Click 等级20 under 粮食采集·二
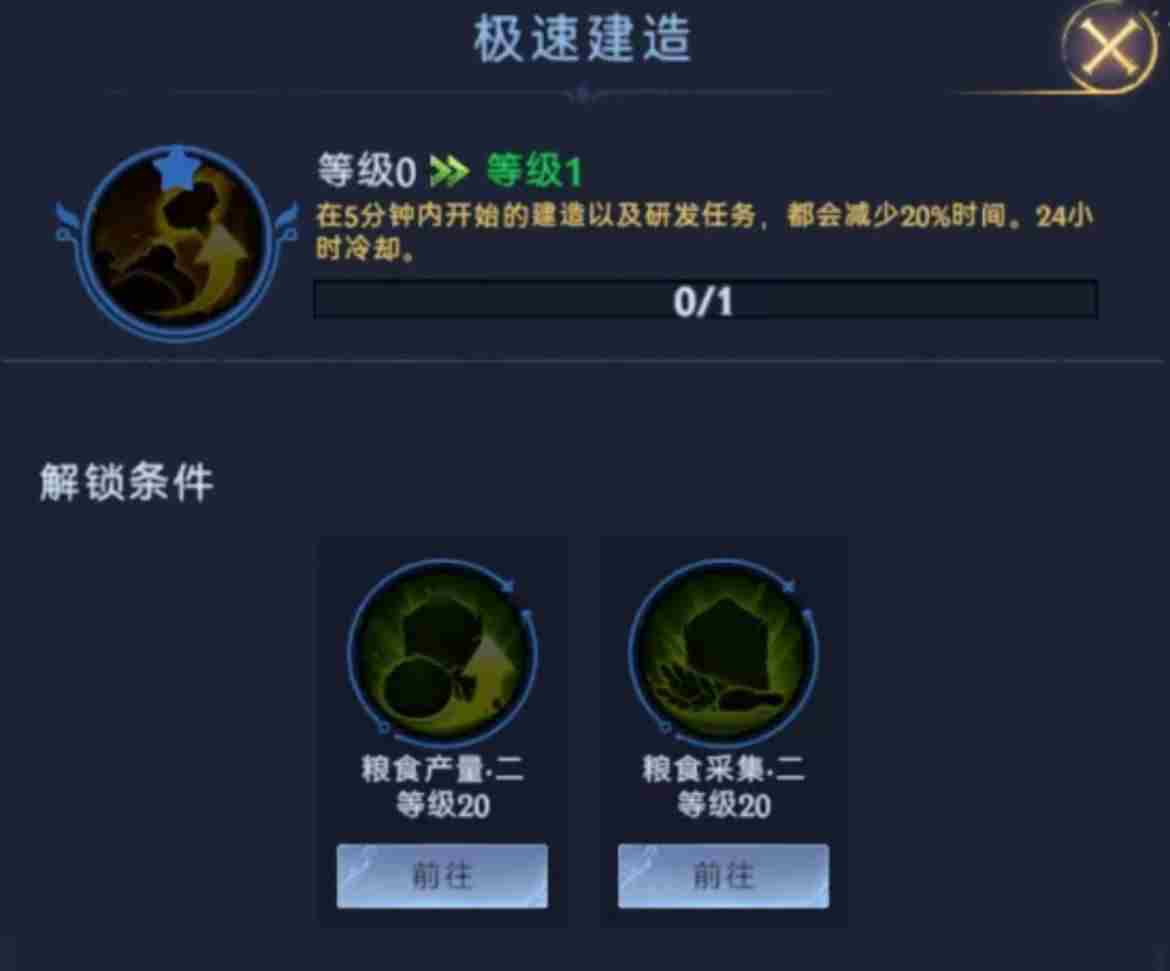The width and height of the screenshot is (1170, 971). tap(724, 805)
